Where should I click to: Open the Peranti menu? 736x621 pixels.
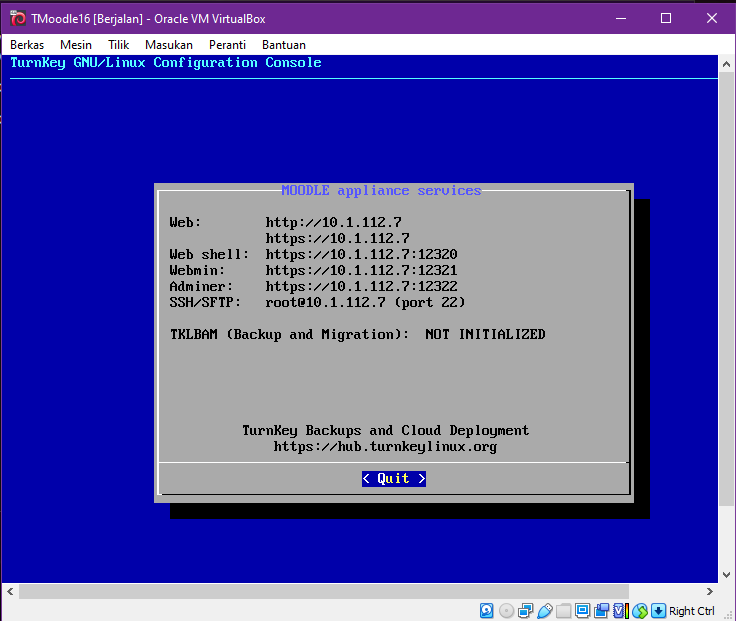click(227, 45)
